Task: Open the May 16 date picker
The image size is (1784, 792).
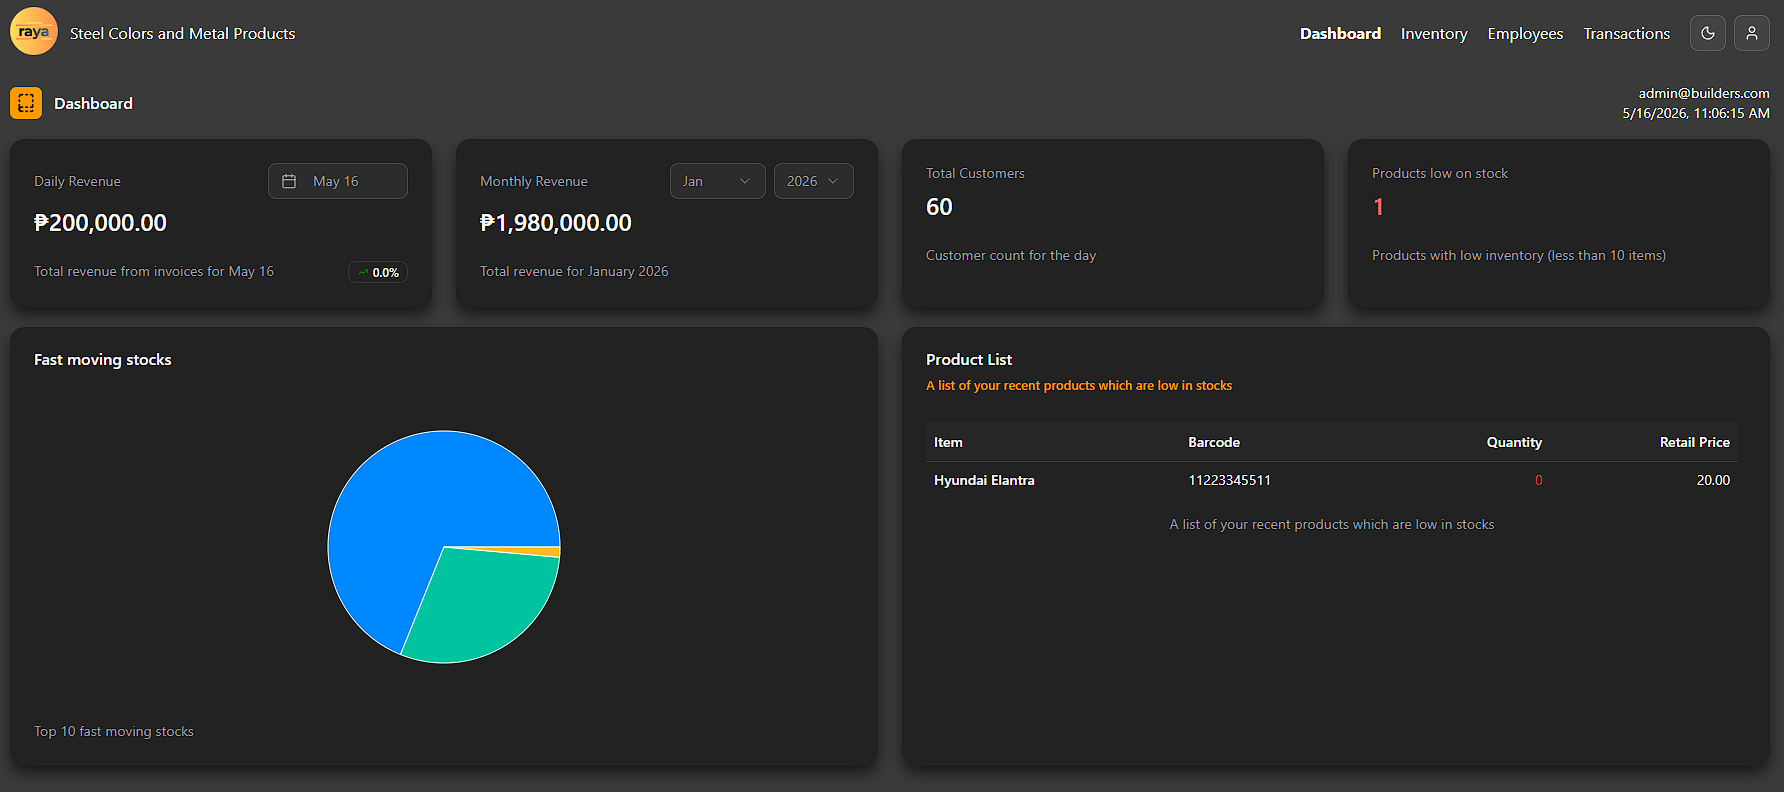Action: point(338,181)
